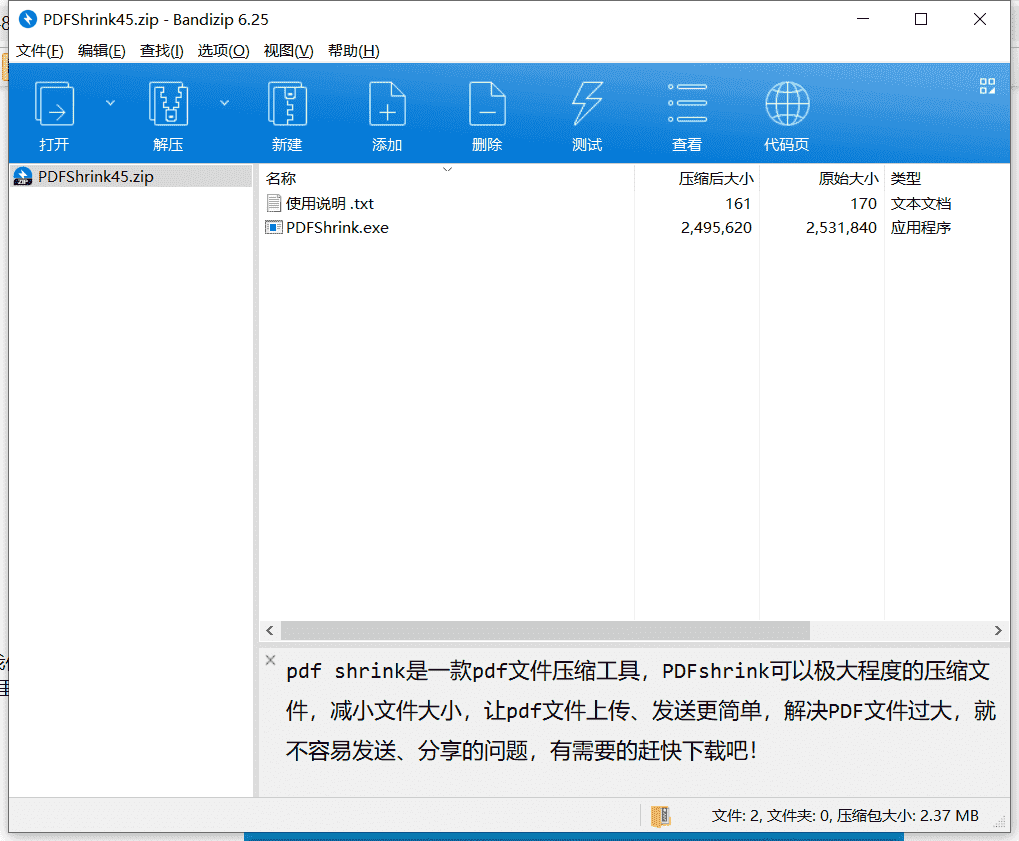The height and width of the screenshot is (841, 1019).
Task: Close the archive comment pane
Action: (270, 660)
